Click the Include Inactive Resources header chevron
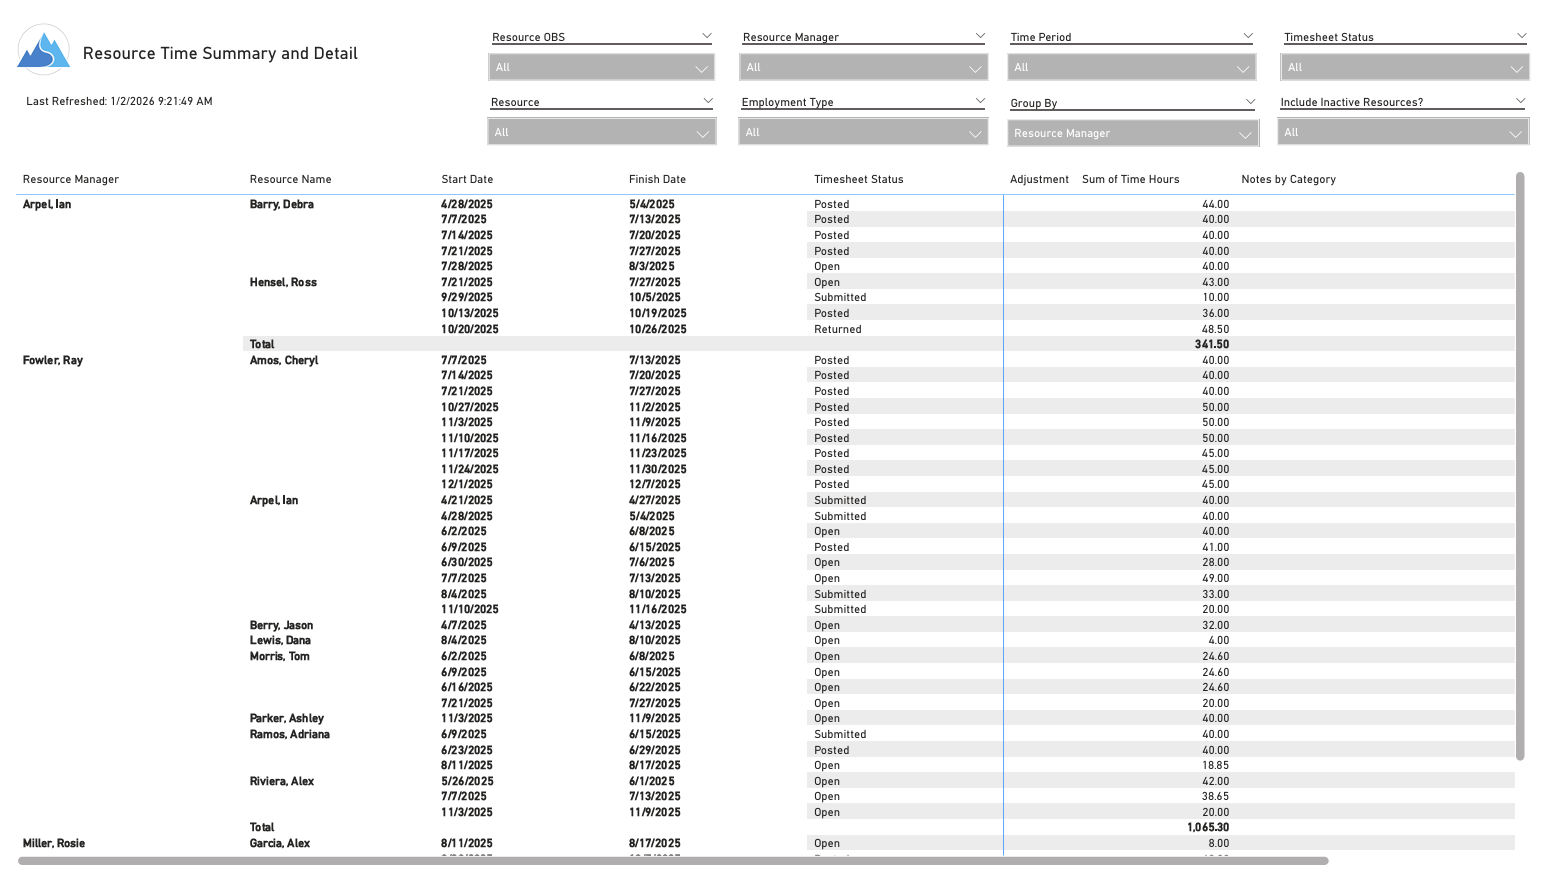Screen dimensions: 1554x888 point(1520,101)
